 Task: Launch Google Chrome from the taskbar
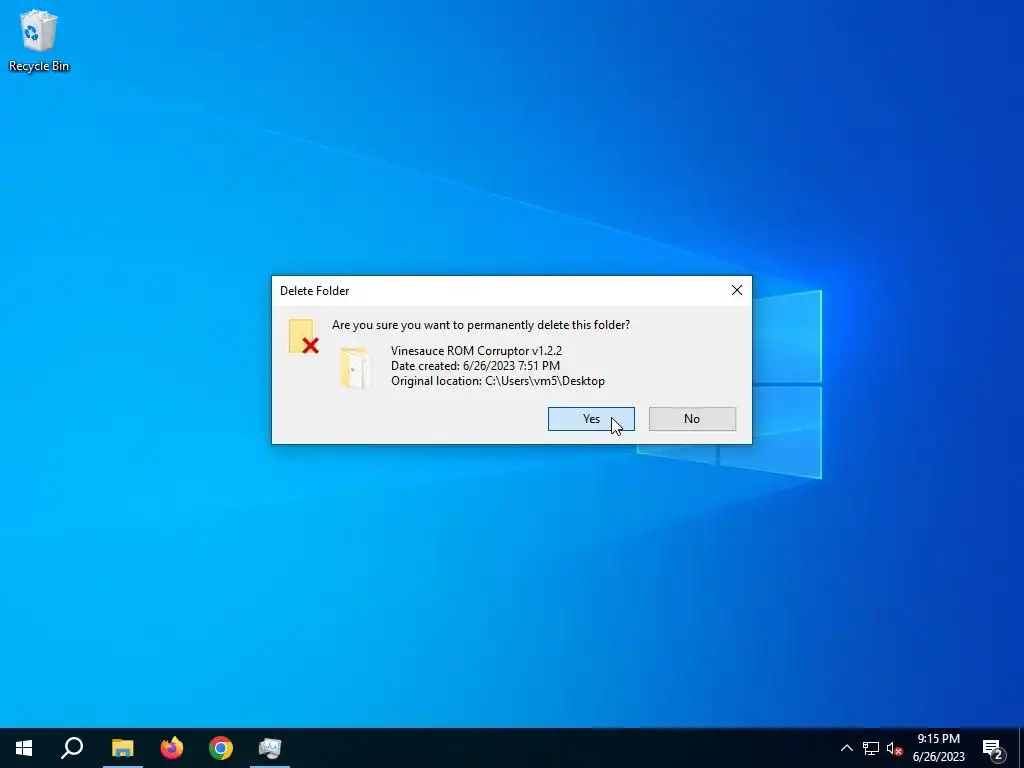click(x=221, y=748)
